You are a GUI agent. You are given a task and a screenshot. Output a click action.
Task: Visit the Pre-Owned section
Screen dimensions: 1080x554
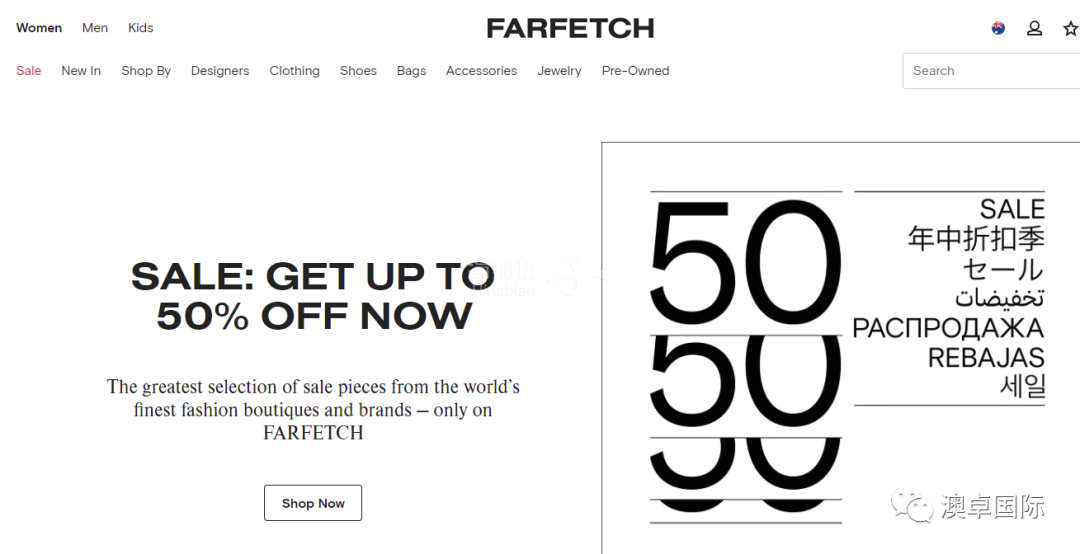click(x=636, y=71)
